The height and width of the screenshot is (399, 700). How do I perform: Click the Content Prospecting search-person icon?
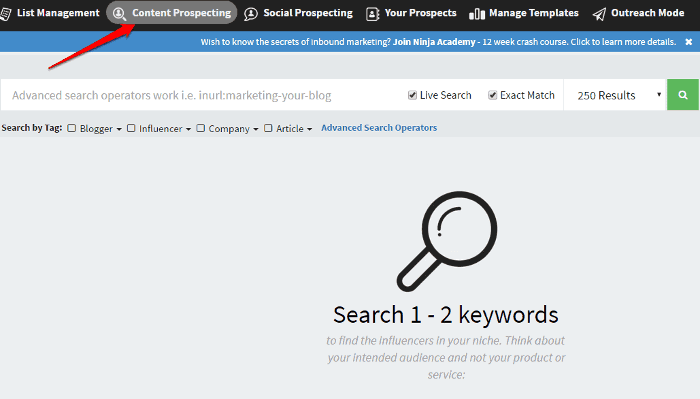tap(119, 14)
